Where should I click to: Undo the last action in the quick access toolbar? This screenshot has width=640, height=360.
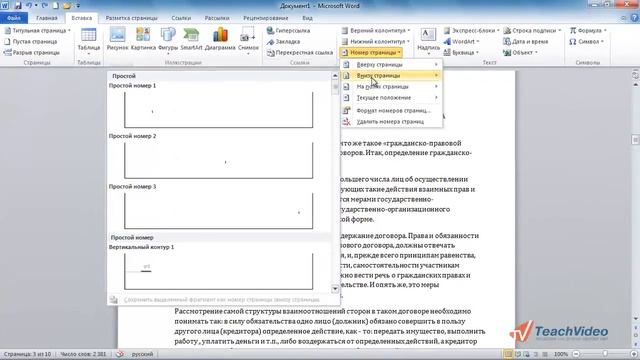click(29, 6)
